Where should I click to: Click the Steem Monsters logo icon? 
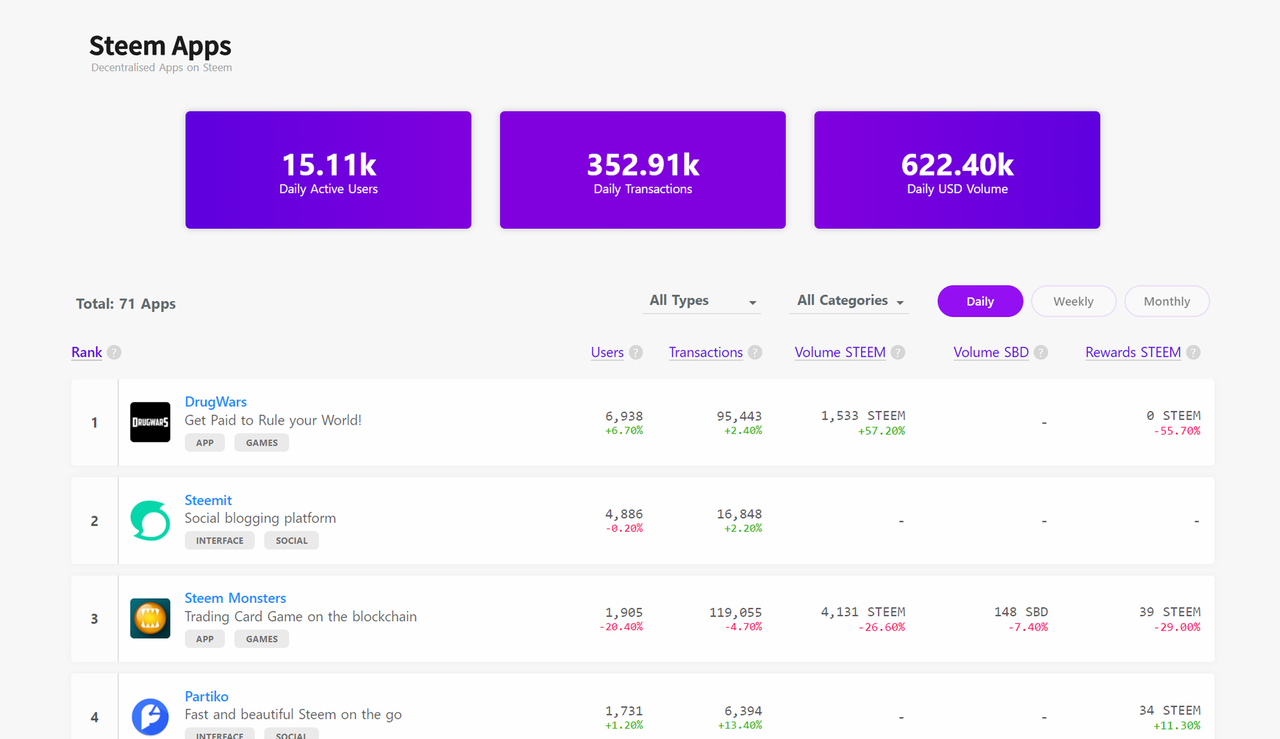pyautogui.click(x=150, y=618)
